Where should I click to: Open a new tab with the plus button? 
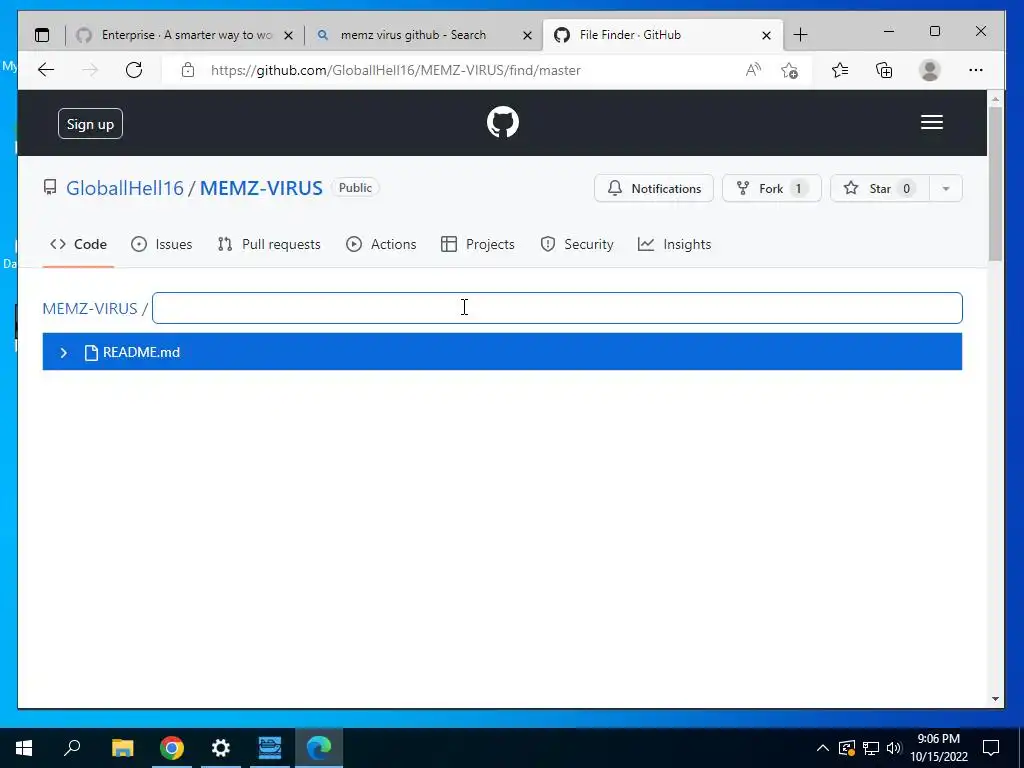click(x=800, y=35)
